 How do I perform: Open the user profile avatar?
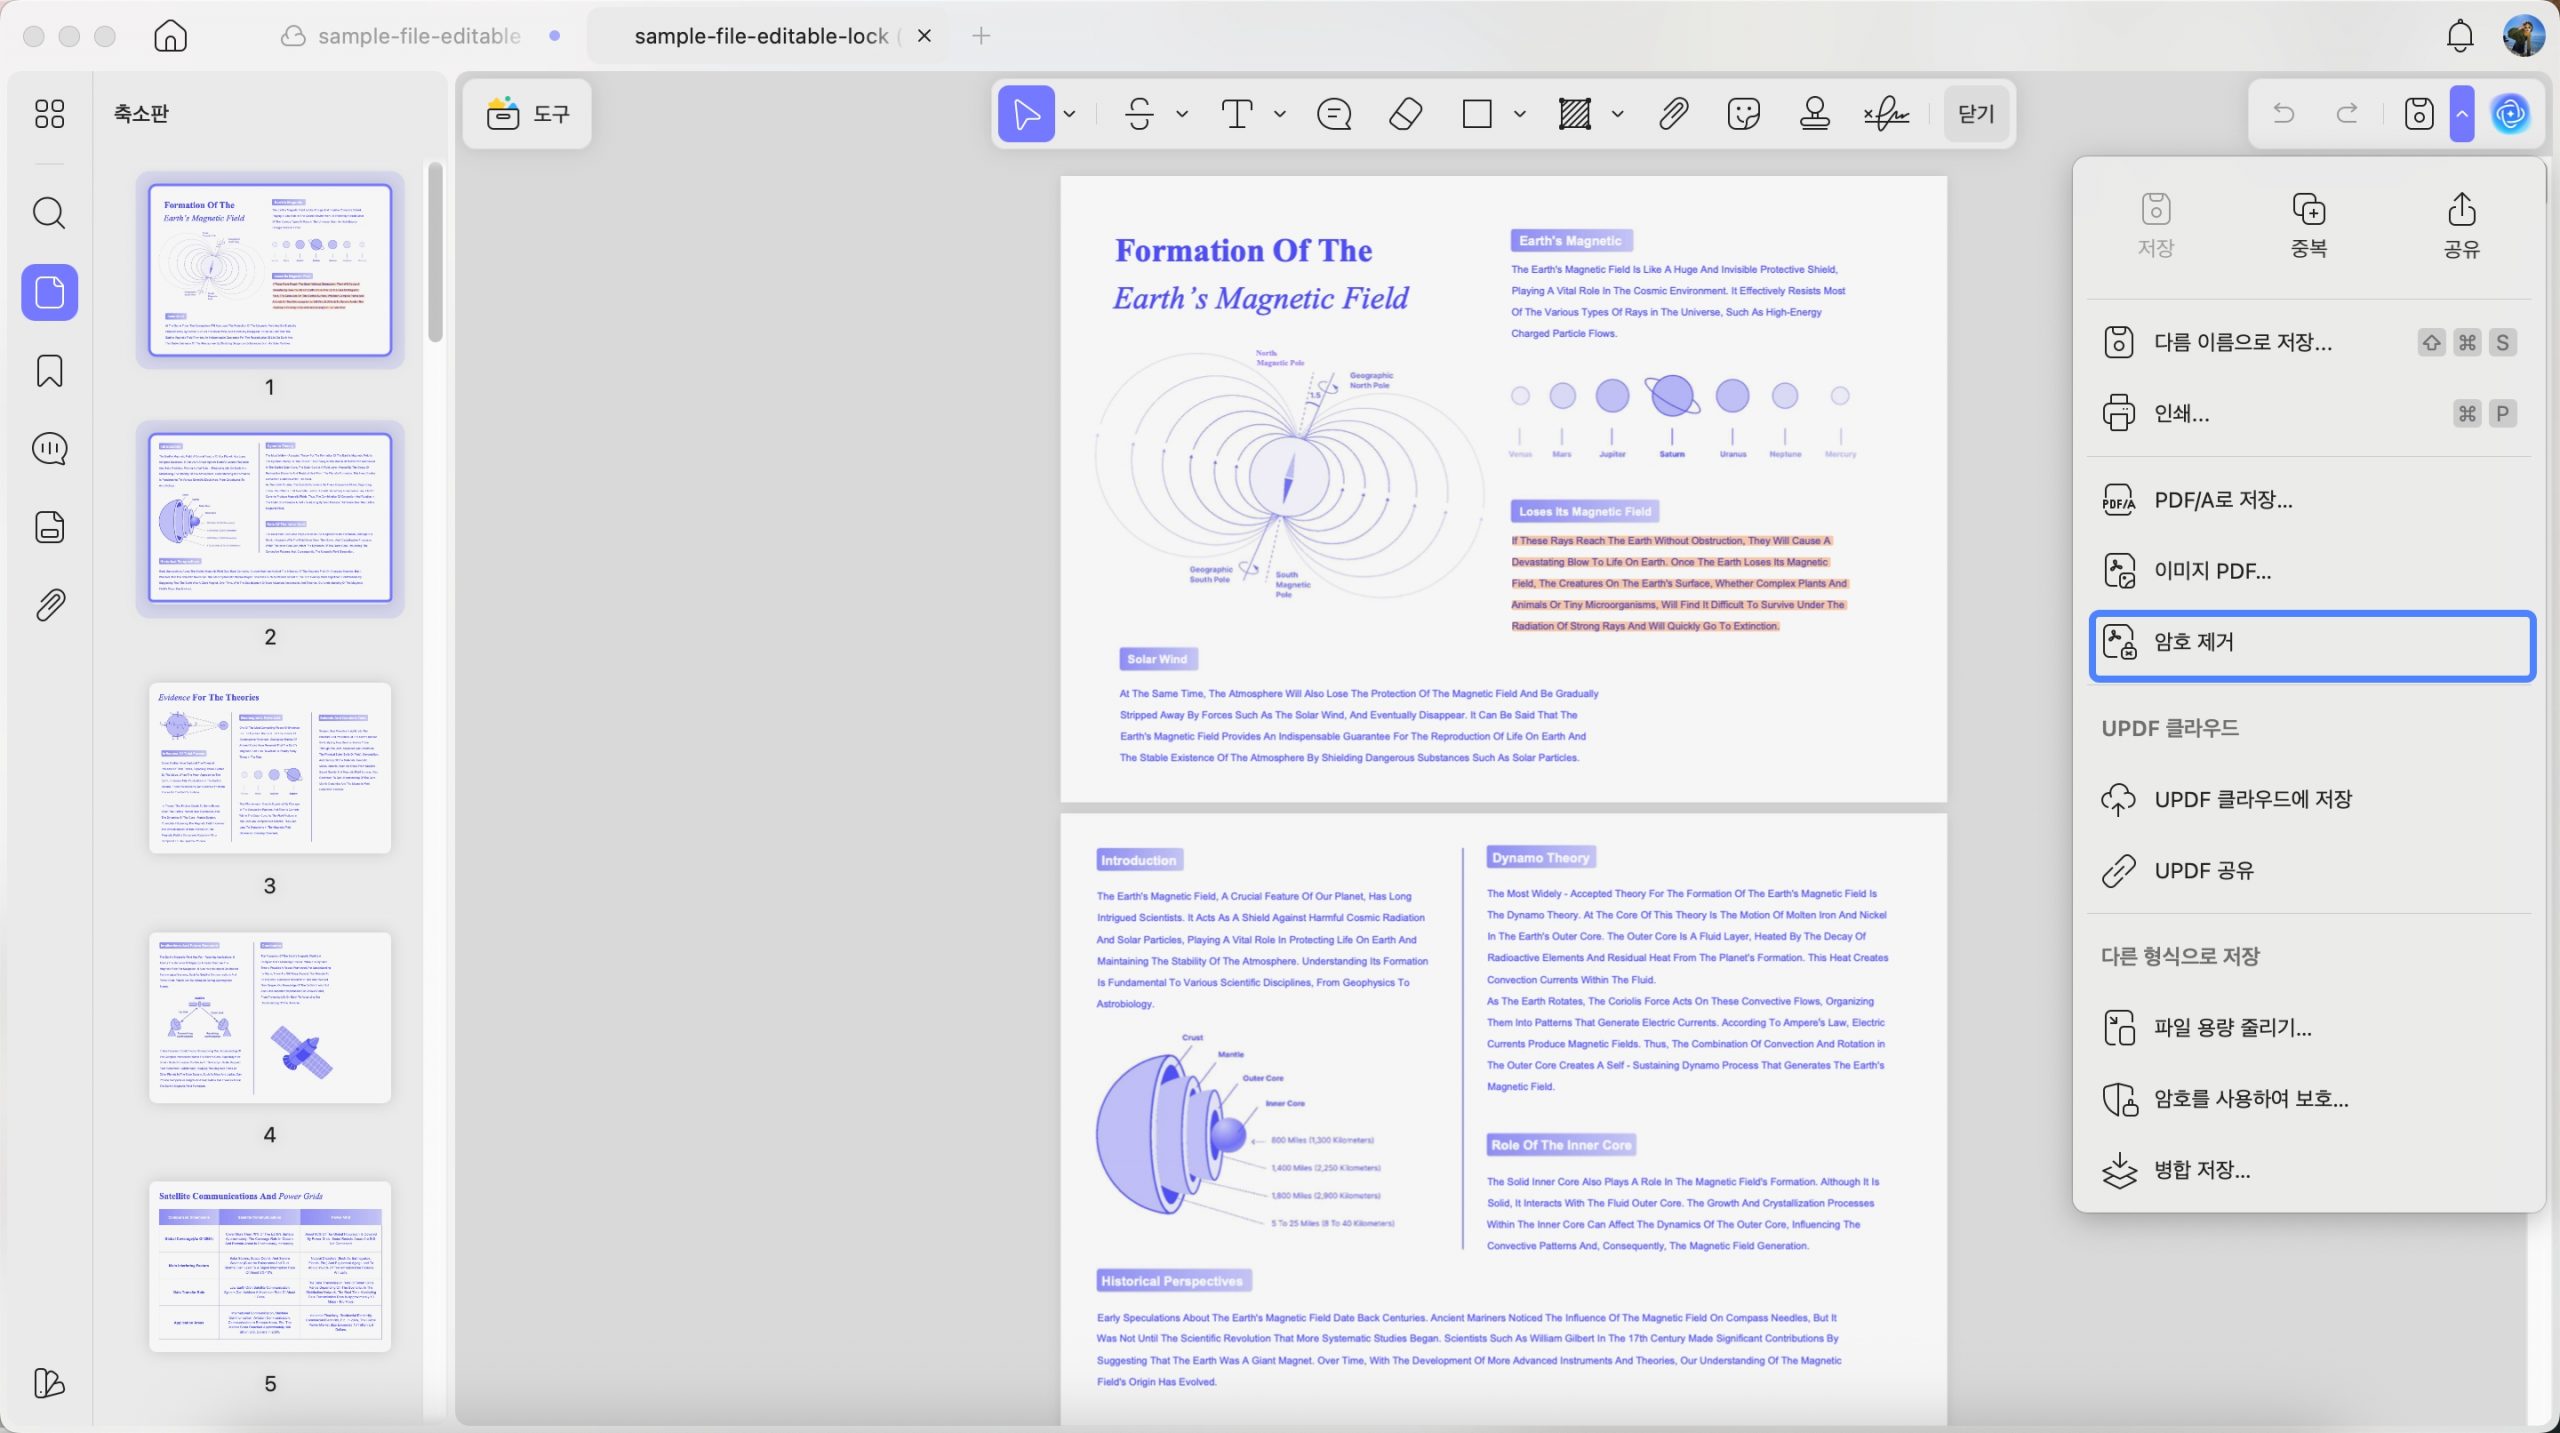[x=2524, y=36]
